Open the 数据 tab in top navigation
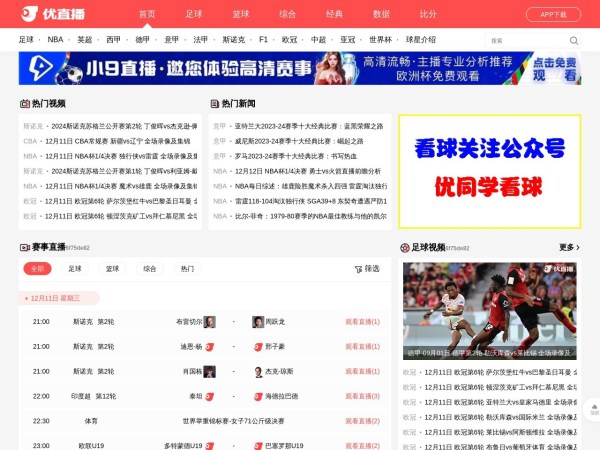Image resolution: width=600 pixels, height=450 pixels. [x=381, y=14]
